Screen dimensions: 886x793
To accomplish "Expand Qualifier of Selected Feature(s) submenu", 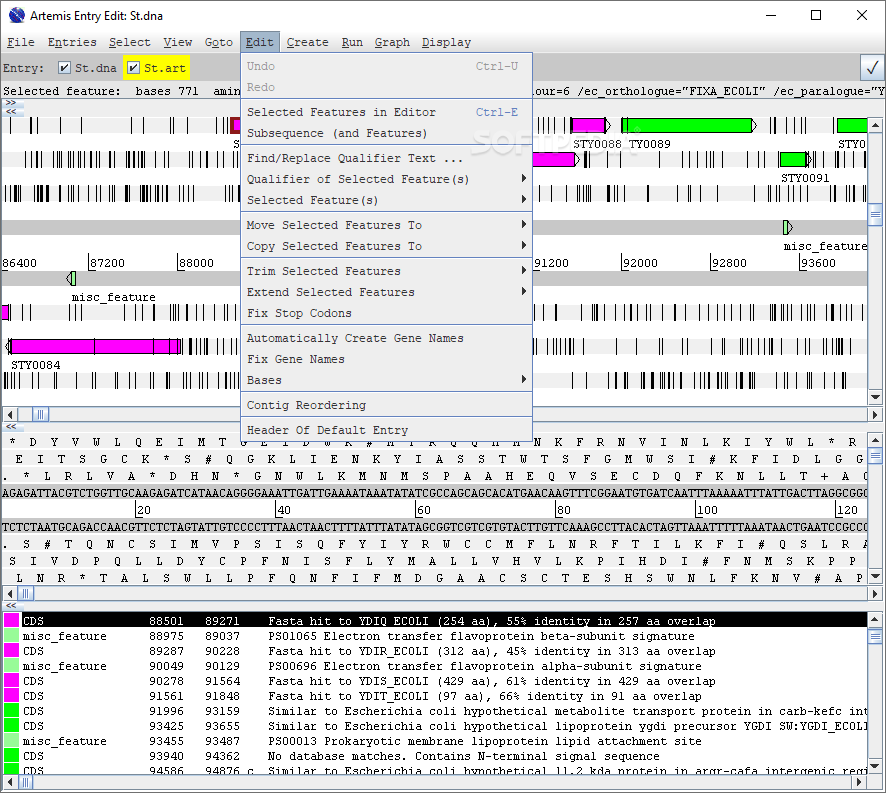I will 386,179.
